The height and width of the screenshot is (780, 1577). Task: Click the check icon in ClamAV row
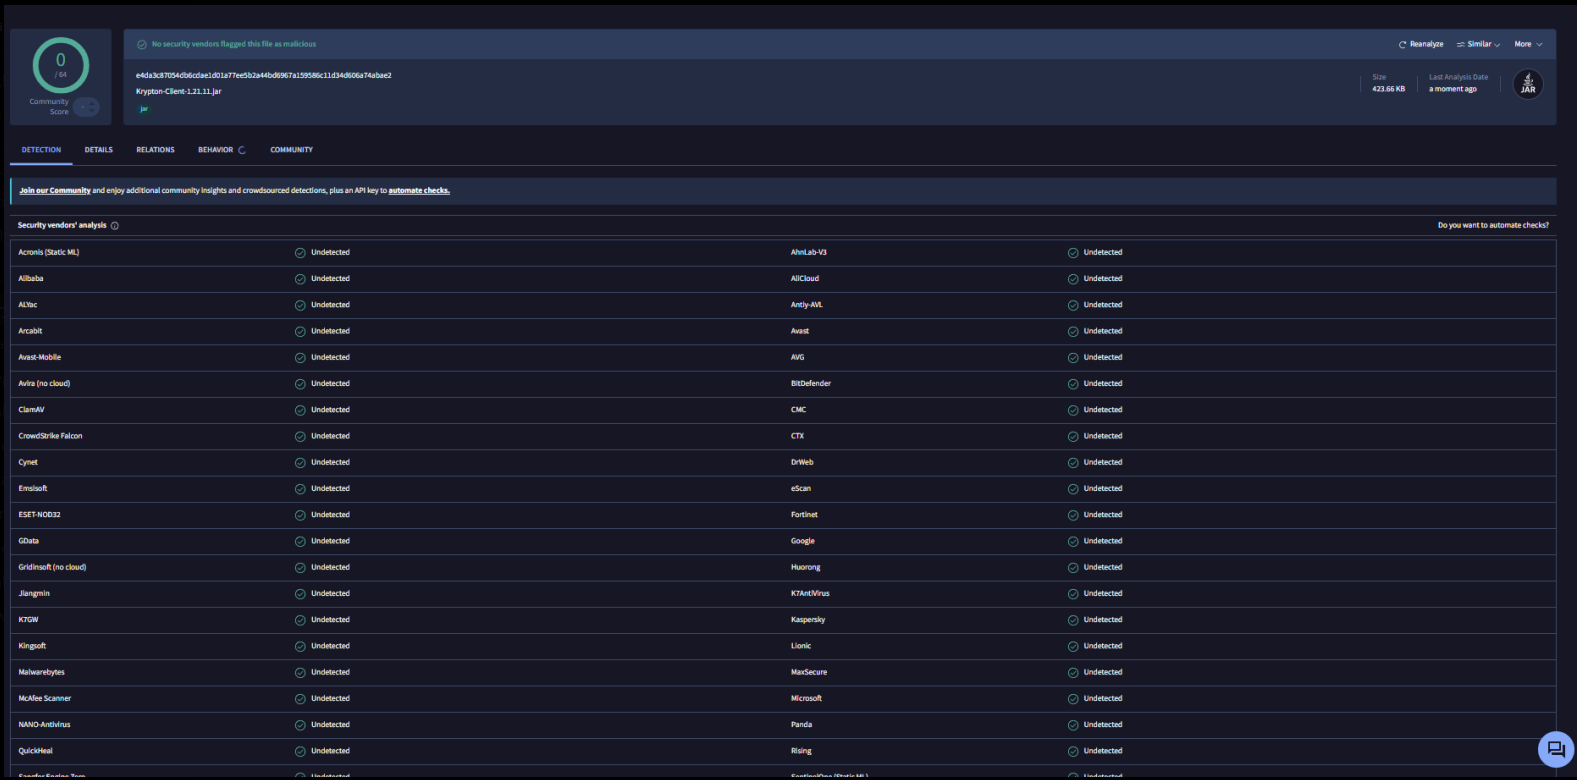point(300,410)
